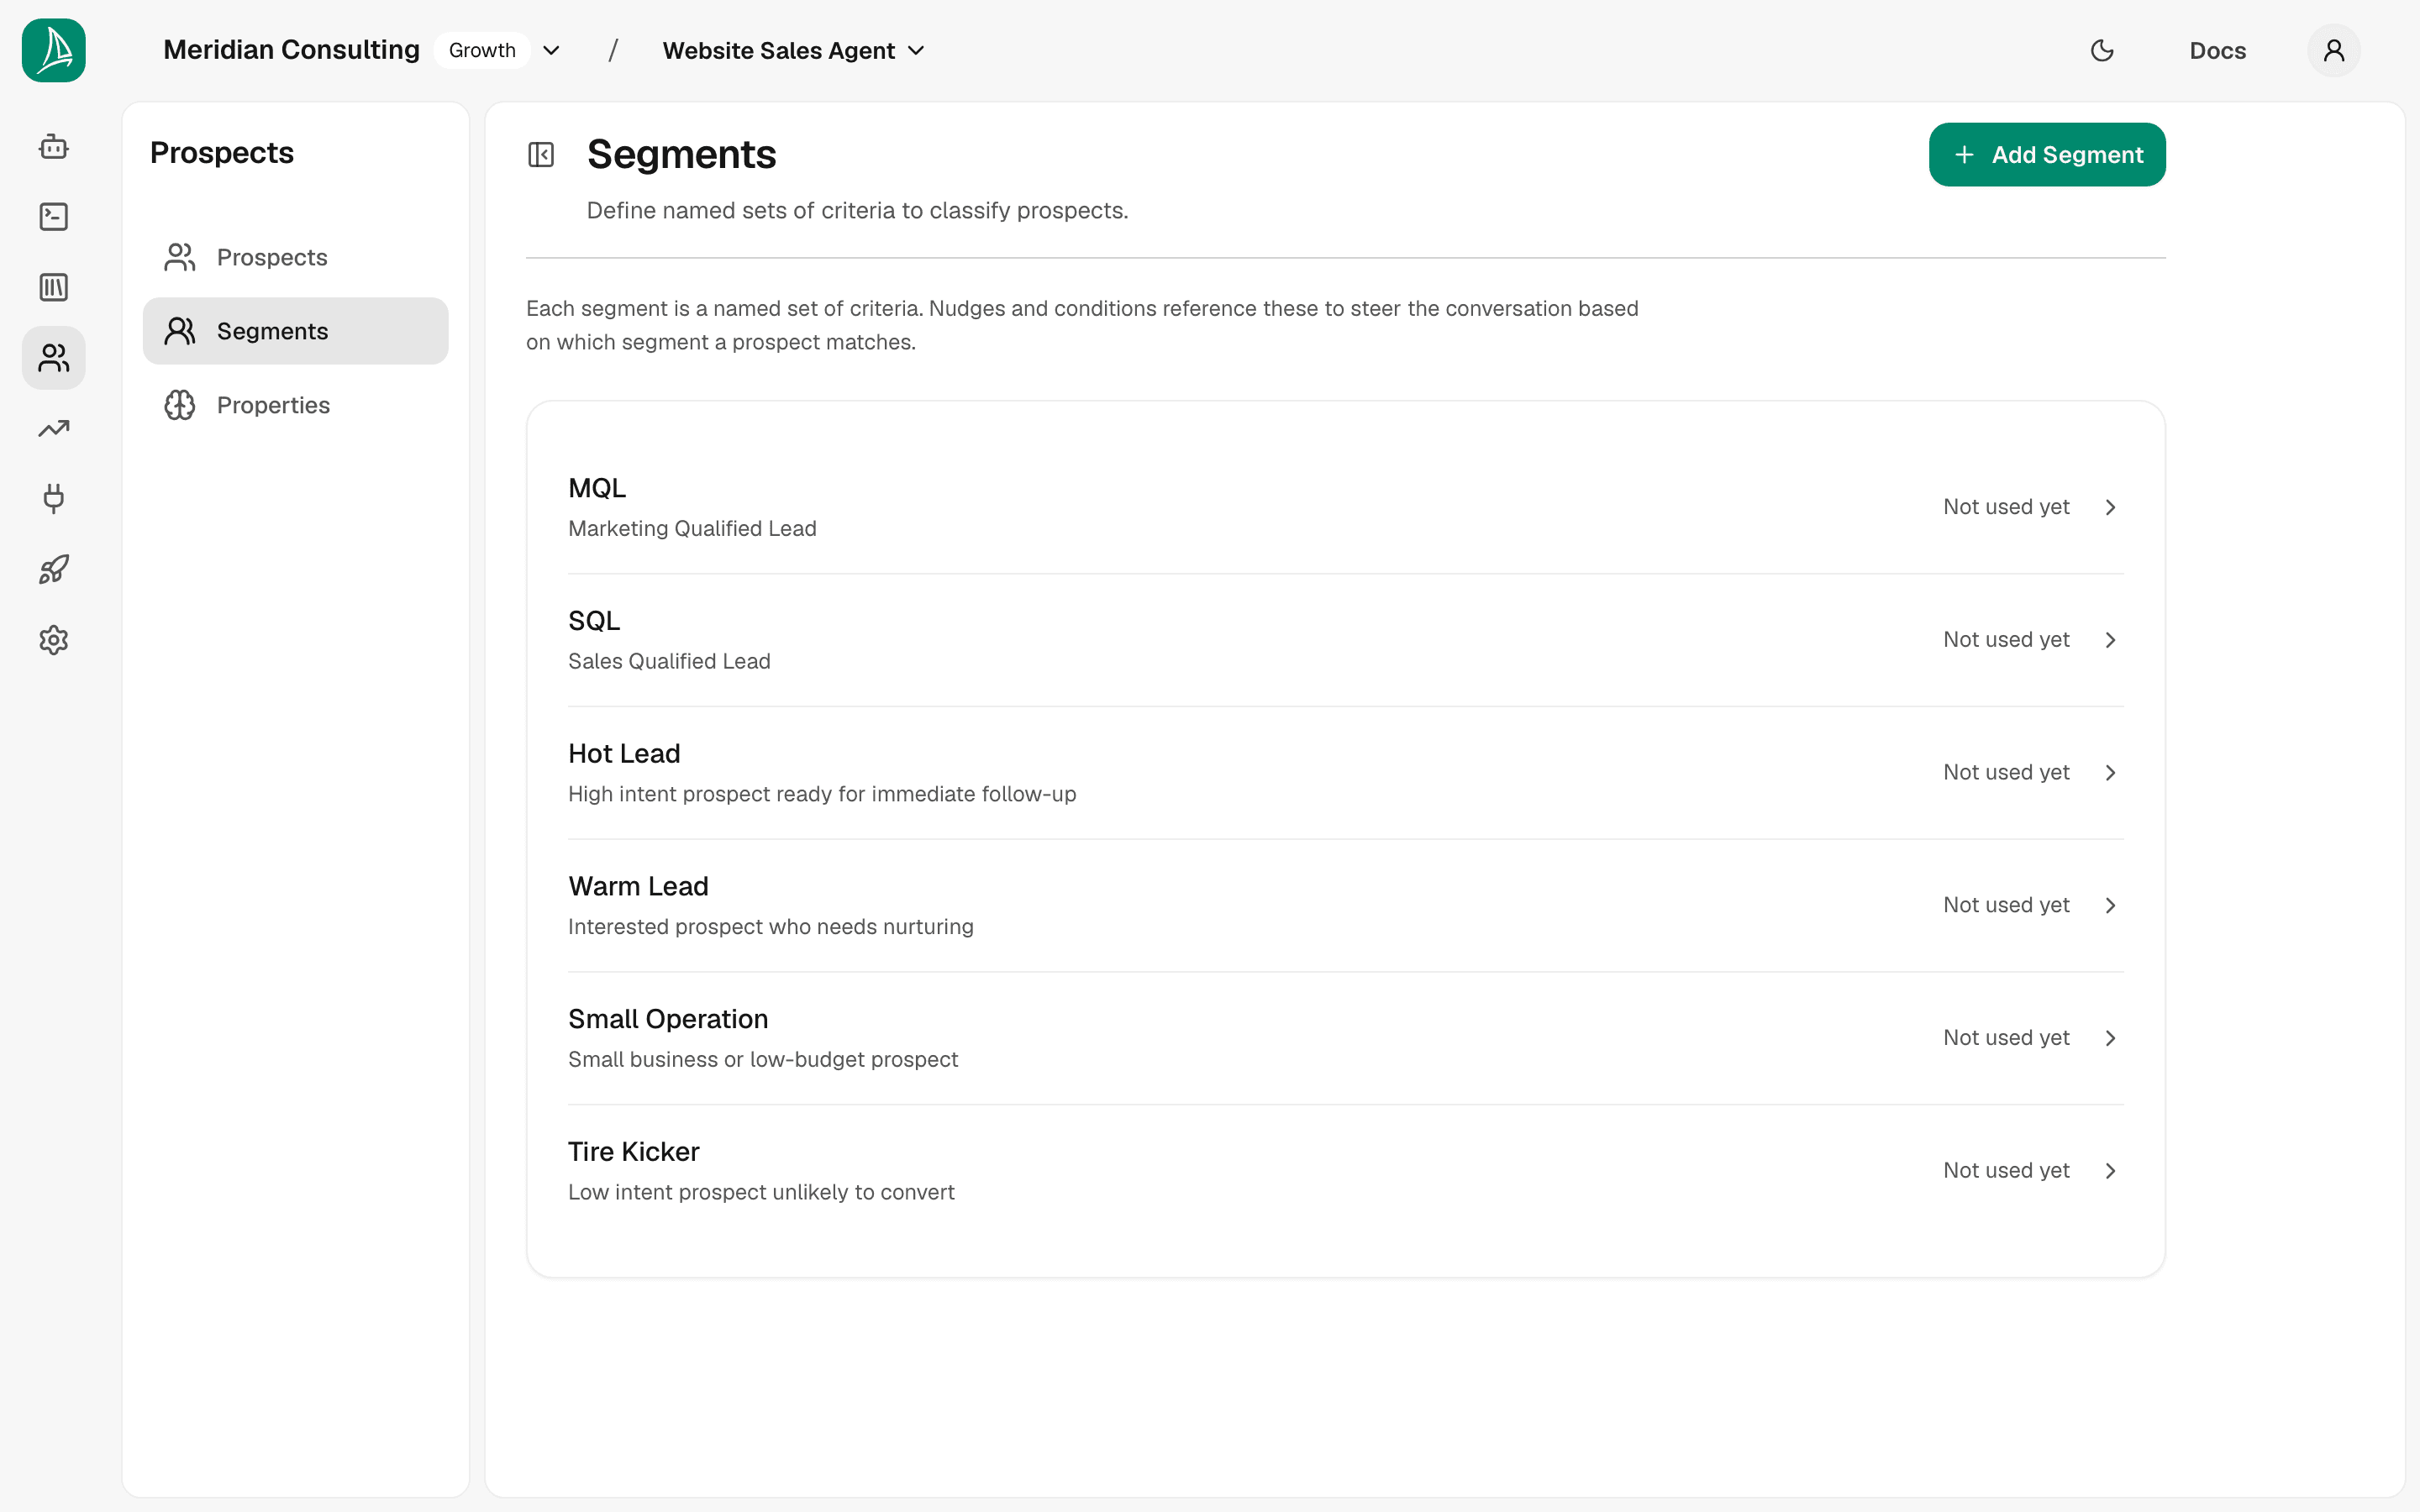Click Not used yet on the Tire Kicker row

pyautogui.click(x=2006, y=1171)
